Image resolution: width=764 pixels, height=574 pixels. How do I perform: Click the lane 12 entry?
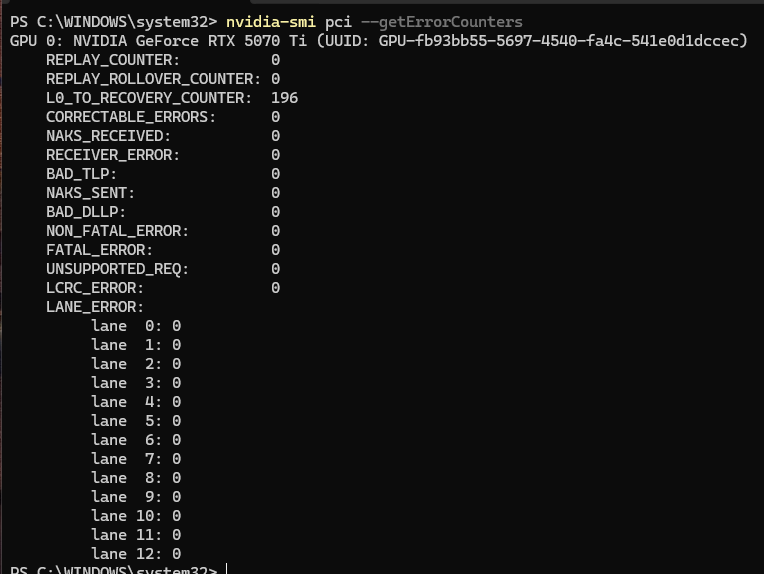136,553
